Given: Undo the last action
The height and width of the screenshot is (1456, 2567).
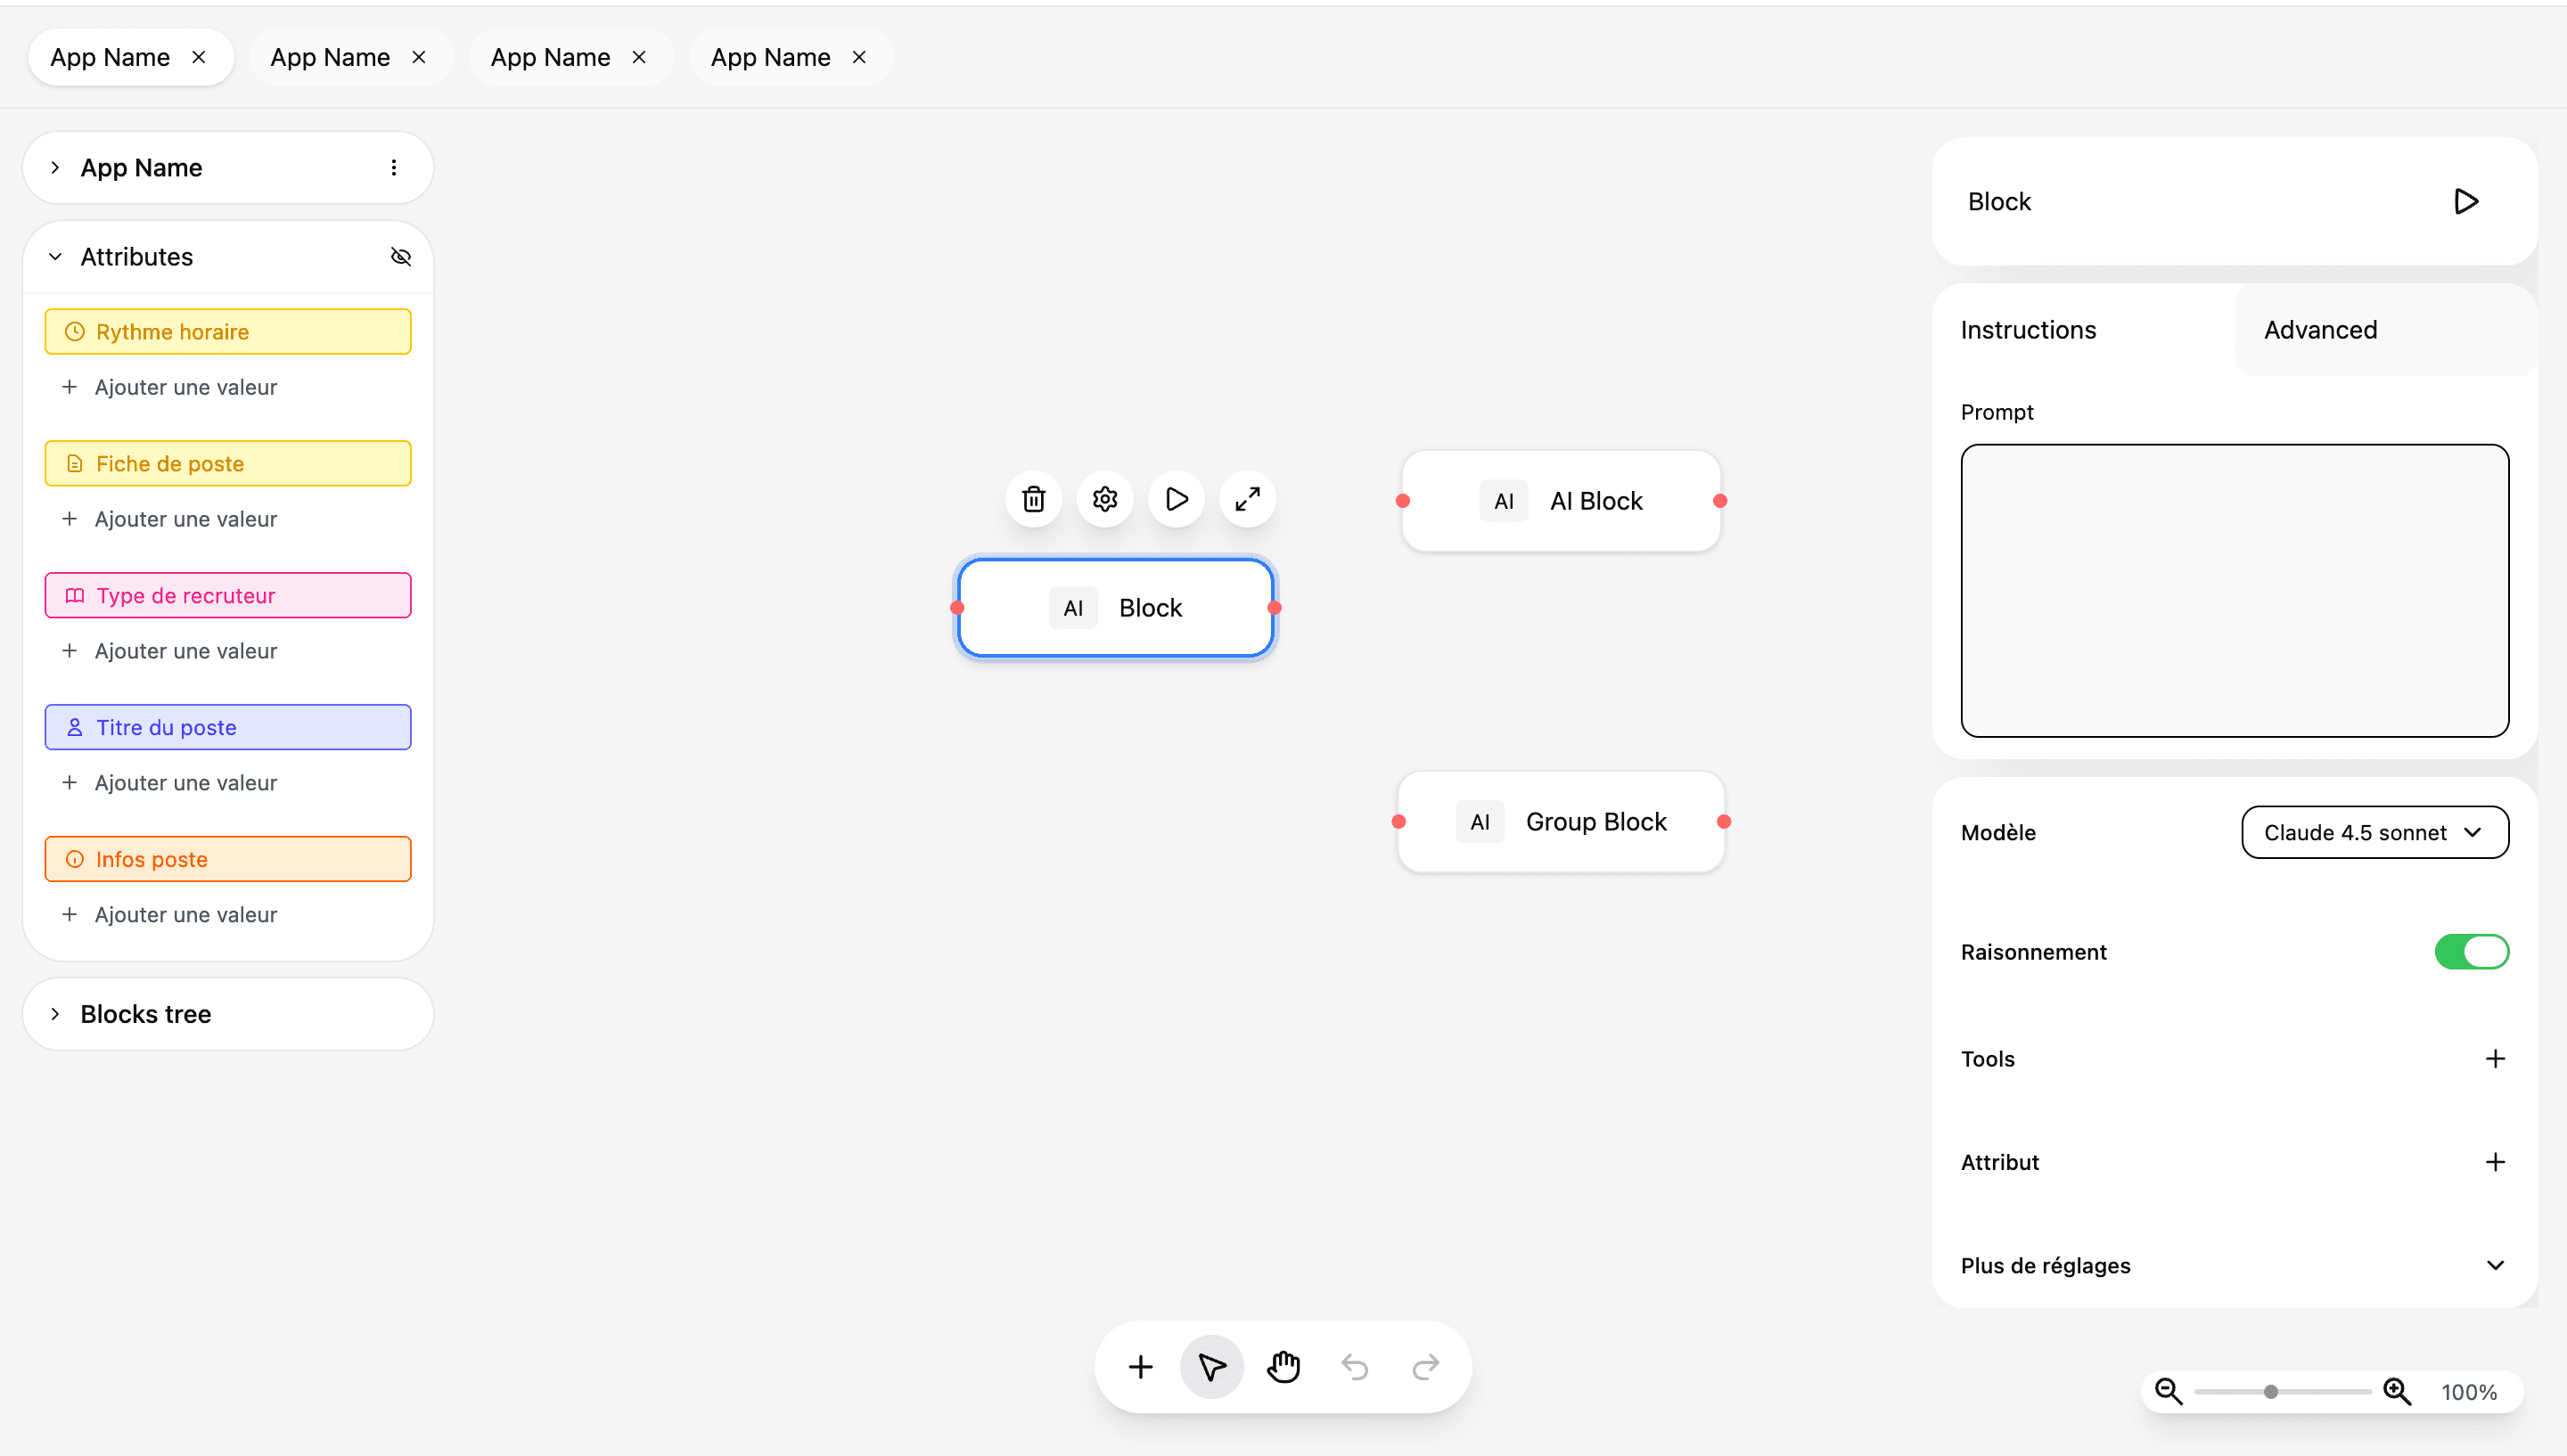Looking at the screenshot, I should (1354, 1366).
